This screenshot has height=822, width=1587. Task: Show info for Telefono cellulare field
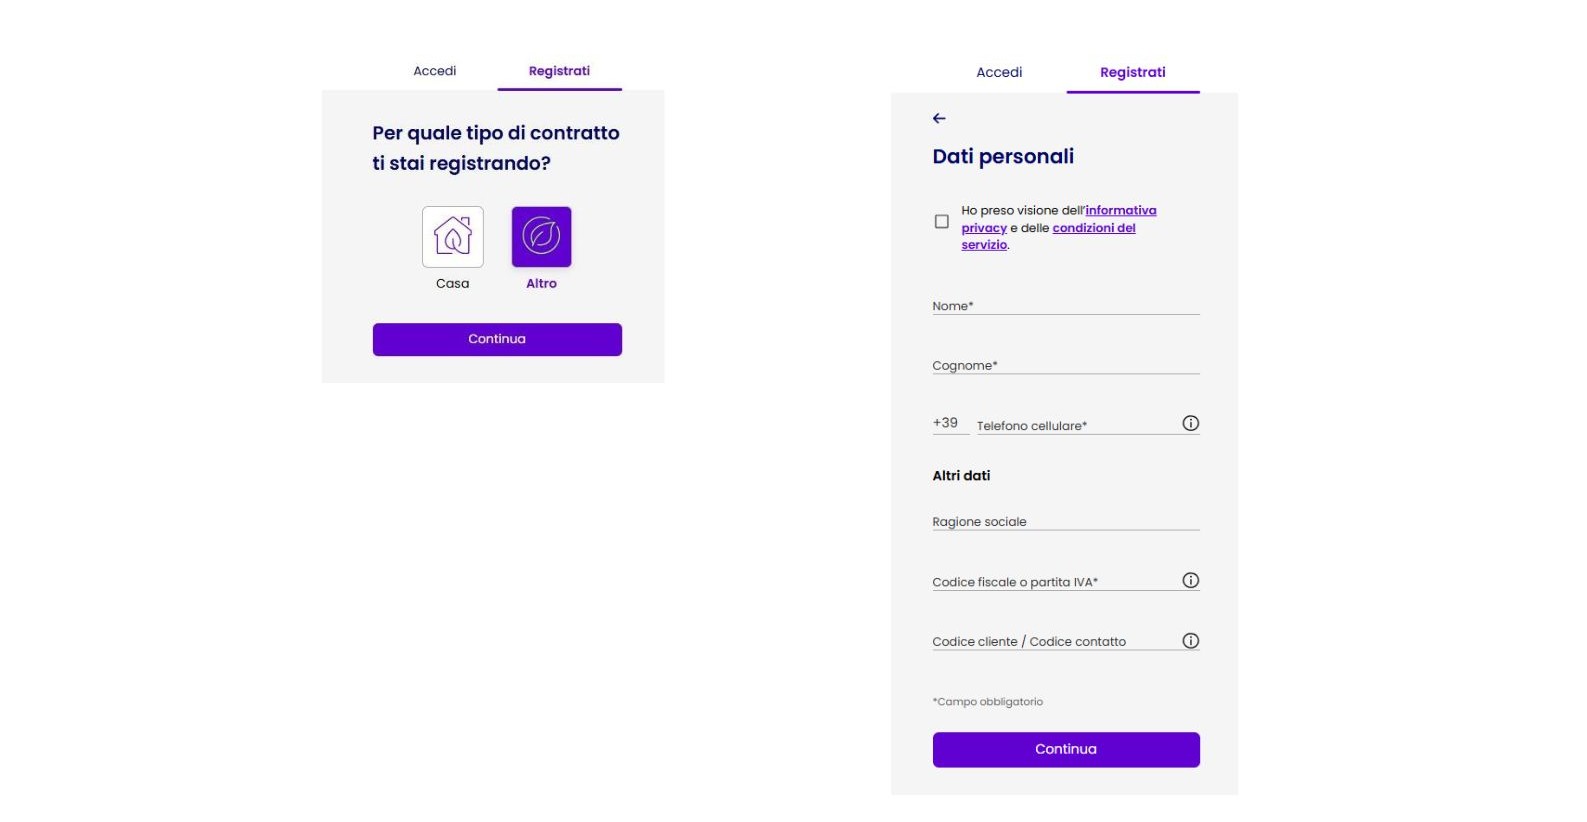click(x=1190, y=423)
